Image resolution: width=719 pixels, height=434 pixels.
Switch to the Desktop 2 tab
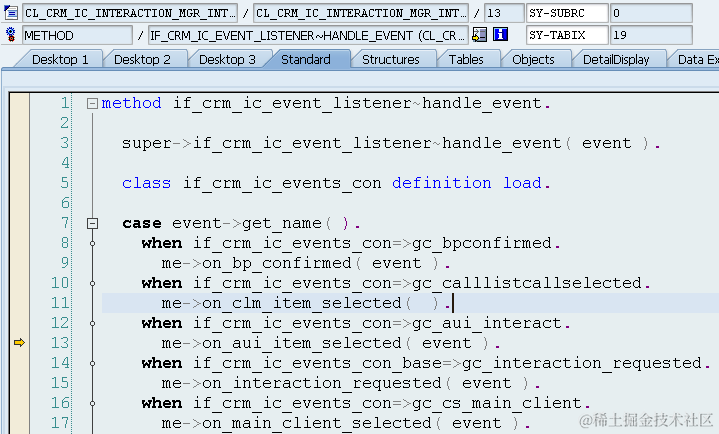(142, 60)
